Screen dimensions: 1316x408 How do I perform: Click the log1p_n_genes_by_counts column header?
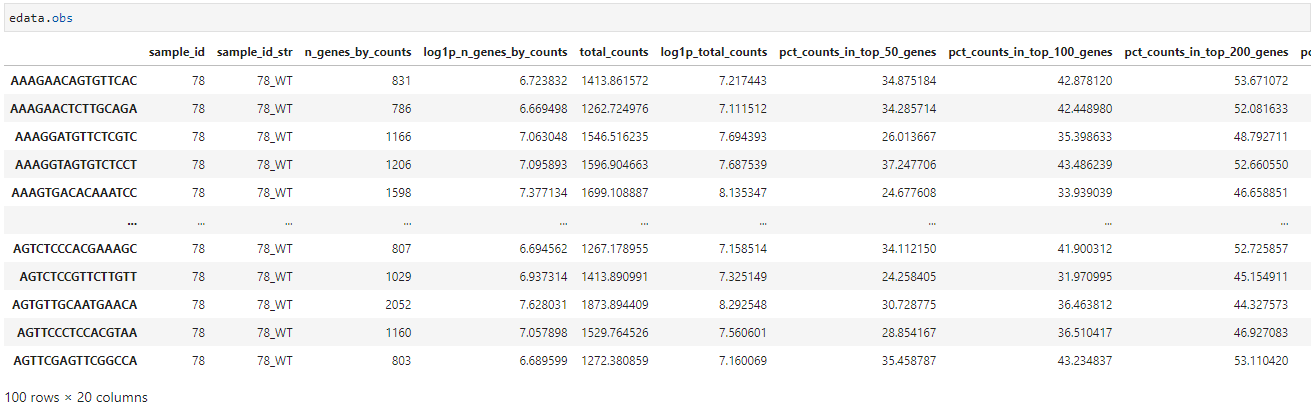click(x=496, y=52)
